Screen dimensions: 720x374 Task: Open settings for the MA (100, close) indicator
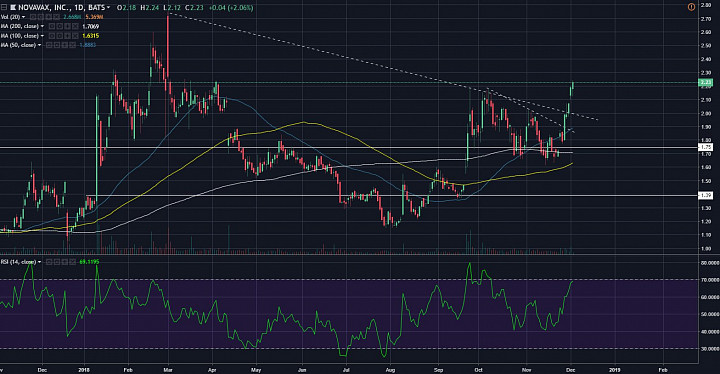click(60, 35)
